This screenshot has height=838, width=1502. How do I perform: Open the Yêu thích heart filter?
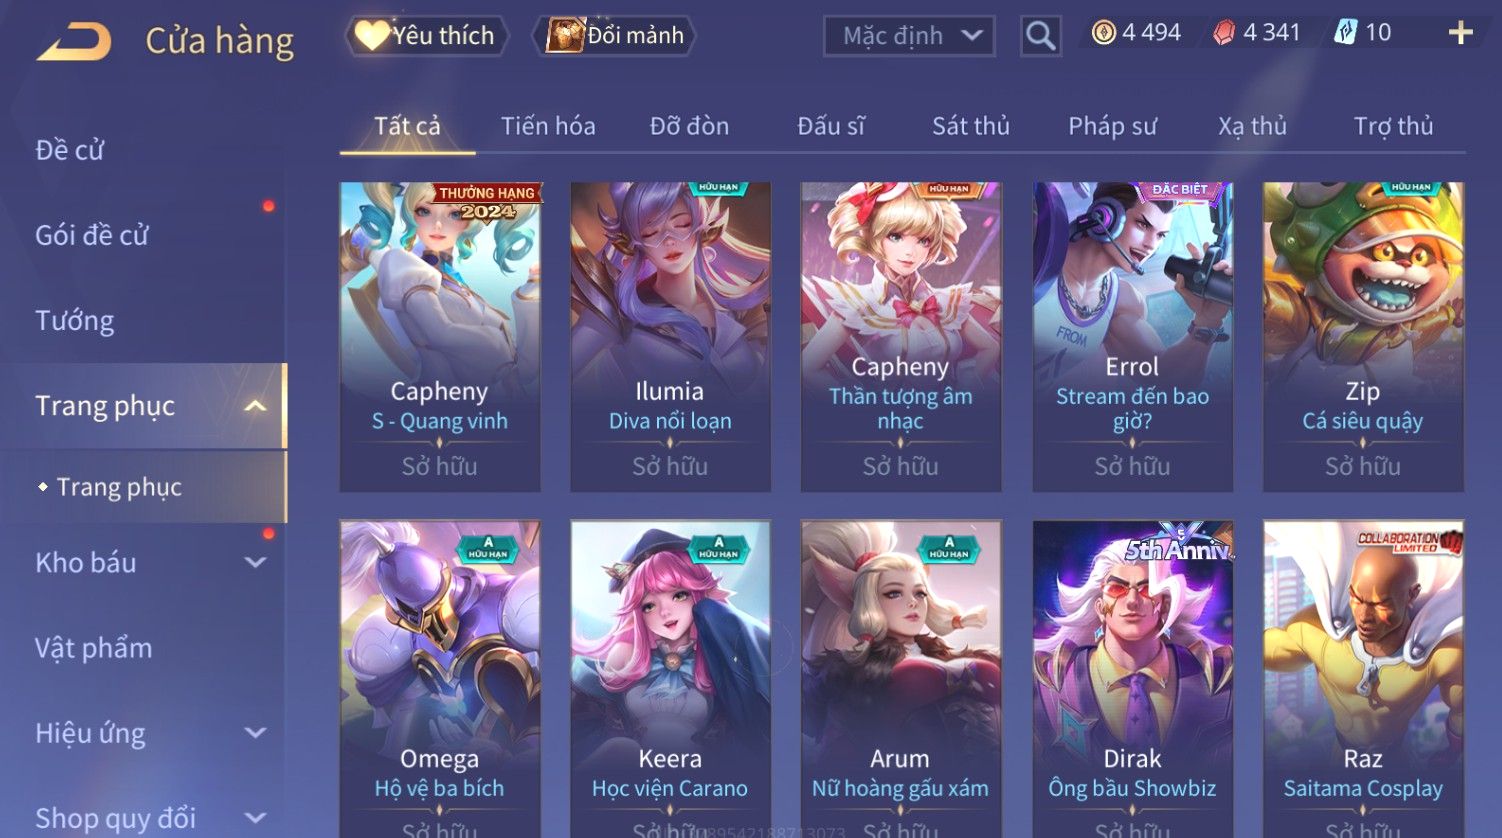pyautogui.click(x=426, y=36)
